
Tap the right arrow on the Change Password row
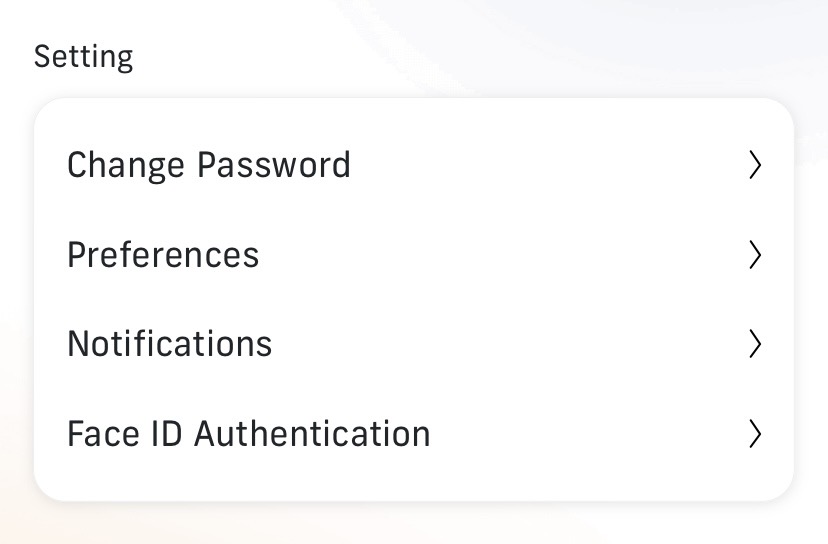pyautogui.click(x=755, y=165)
